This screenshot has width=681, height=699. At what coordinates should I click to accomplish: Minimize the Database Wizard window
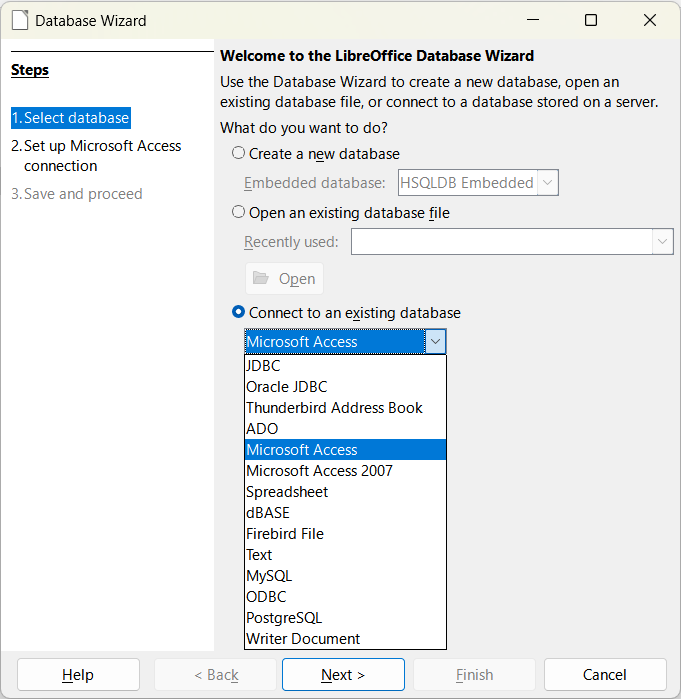point(533,20)
